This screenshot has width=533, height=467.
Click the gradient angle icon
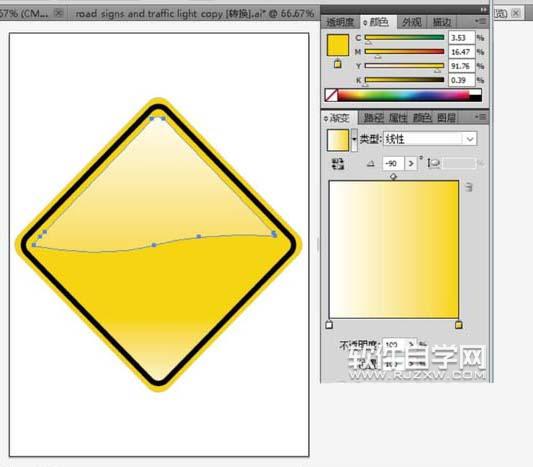point(371,164)
